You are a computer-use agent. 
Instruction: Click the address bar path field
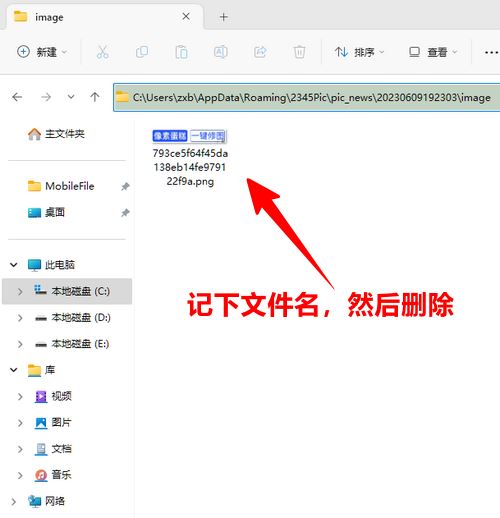pos(307,97)
